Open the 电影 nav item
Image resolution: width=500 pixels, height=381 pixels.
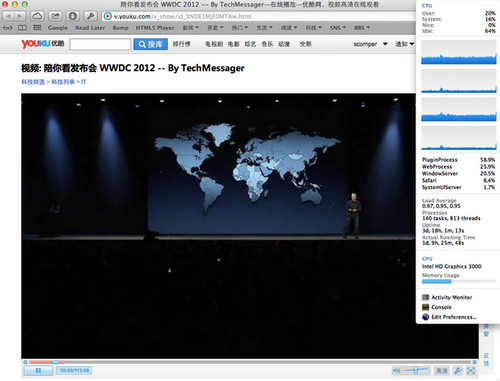(x=234, y=44)
